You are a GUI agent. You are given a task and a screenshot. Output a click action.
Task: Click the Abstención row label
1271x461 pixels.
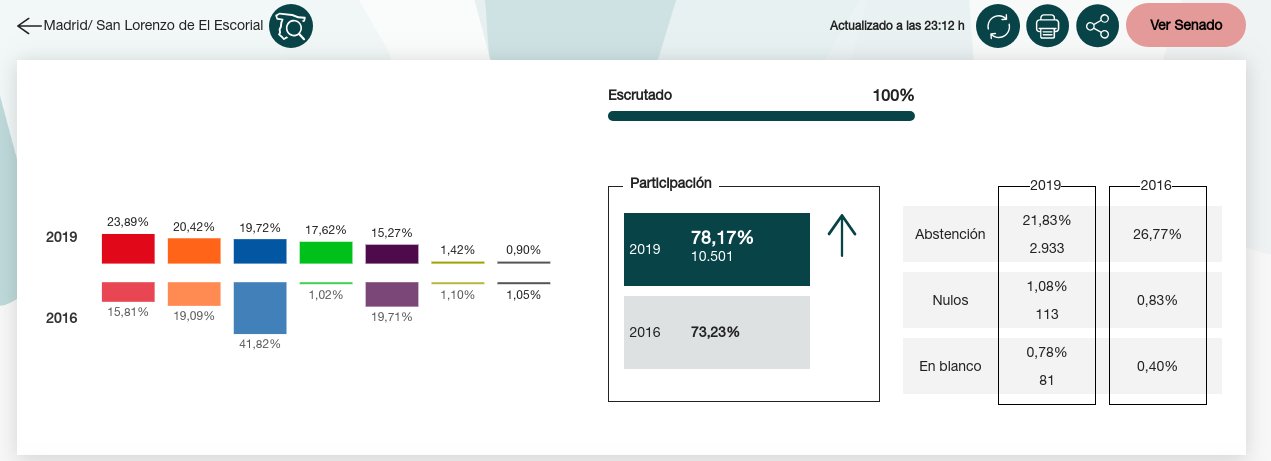[950, 234]
